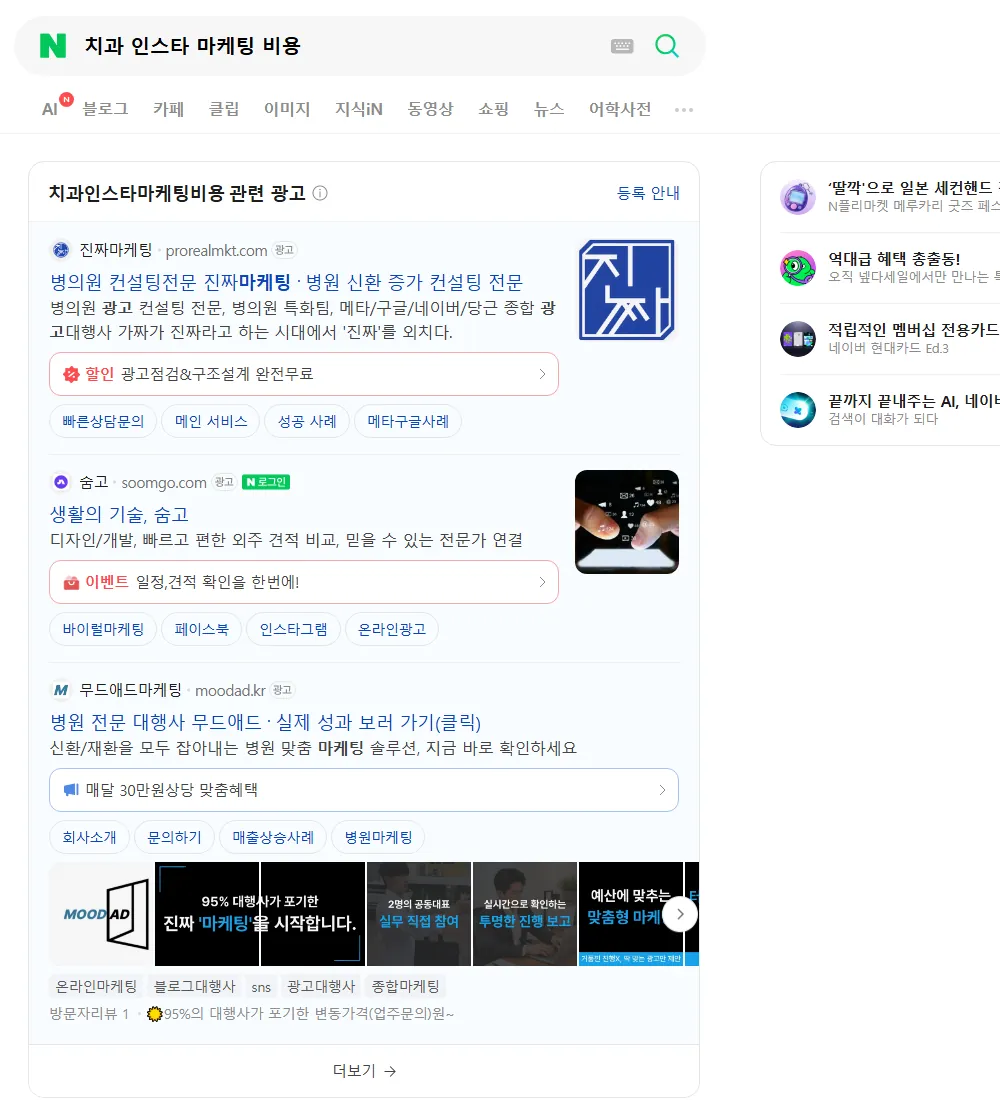The width and height of the screenshot is (1000, 1100).
Task: Expand more tabs with the three-dots icon
Action: pyautogui.click(x=684, y=109)
